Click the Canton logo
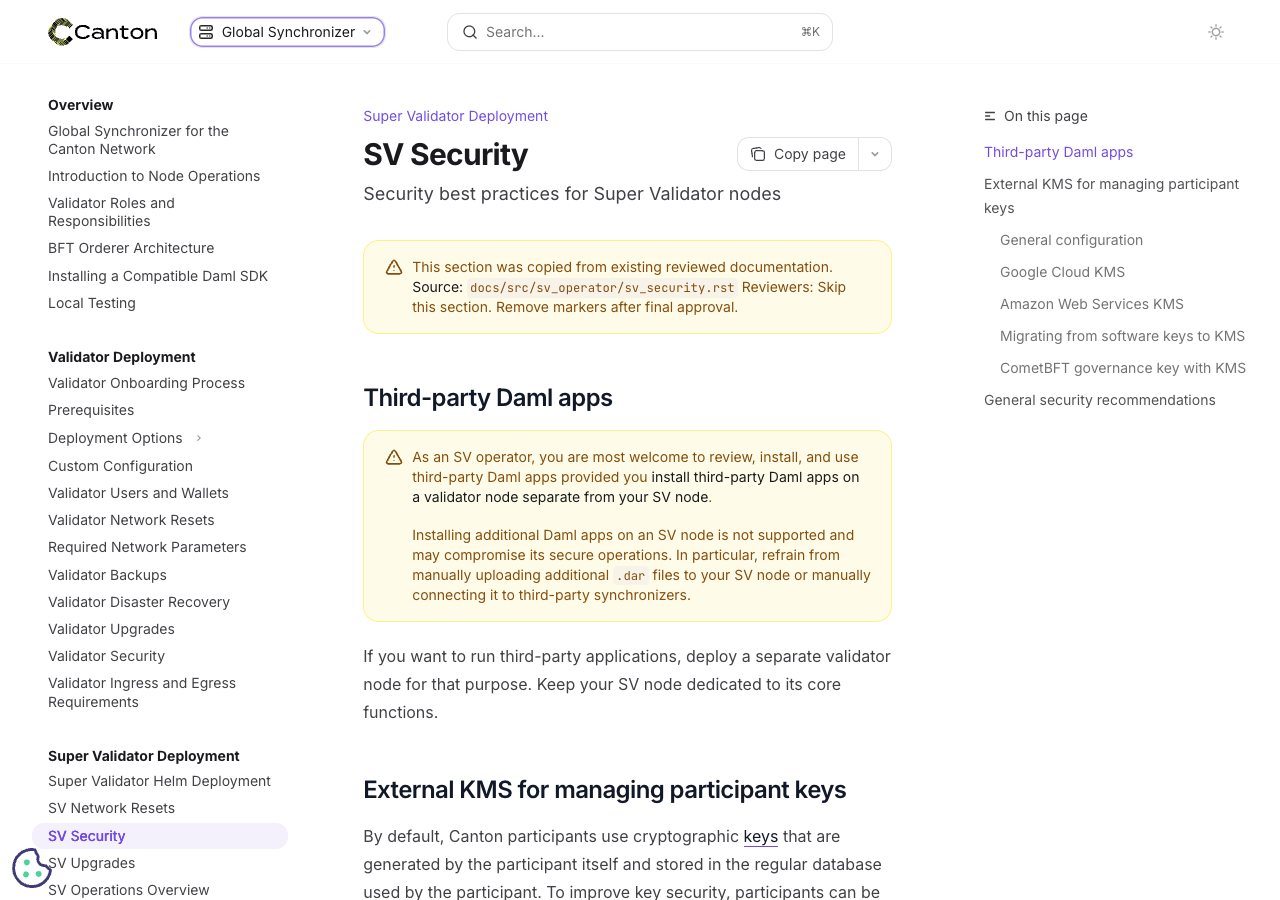The image size is (1280, 900). (x=103, y=32)
